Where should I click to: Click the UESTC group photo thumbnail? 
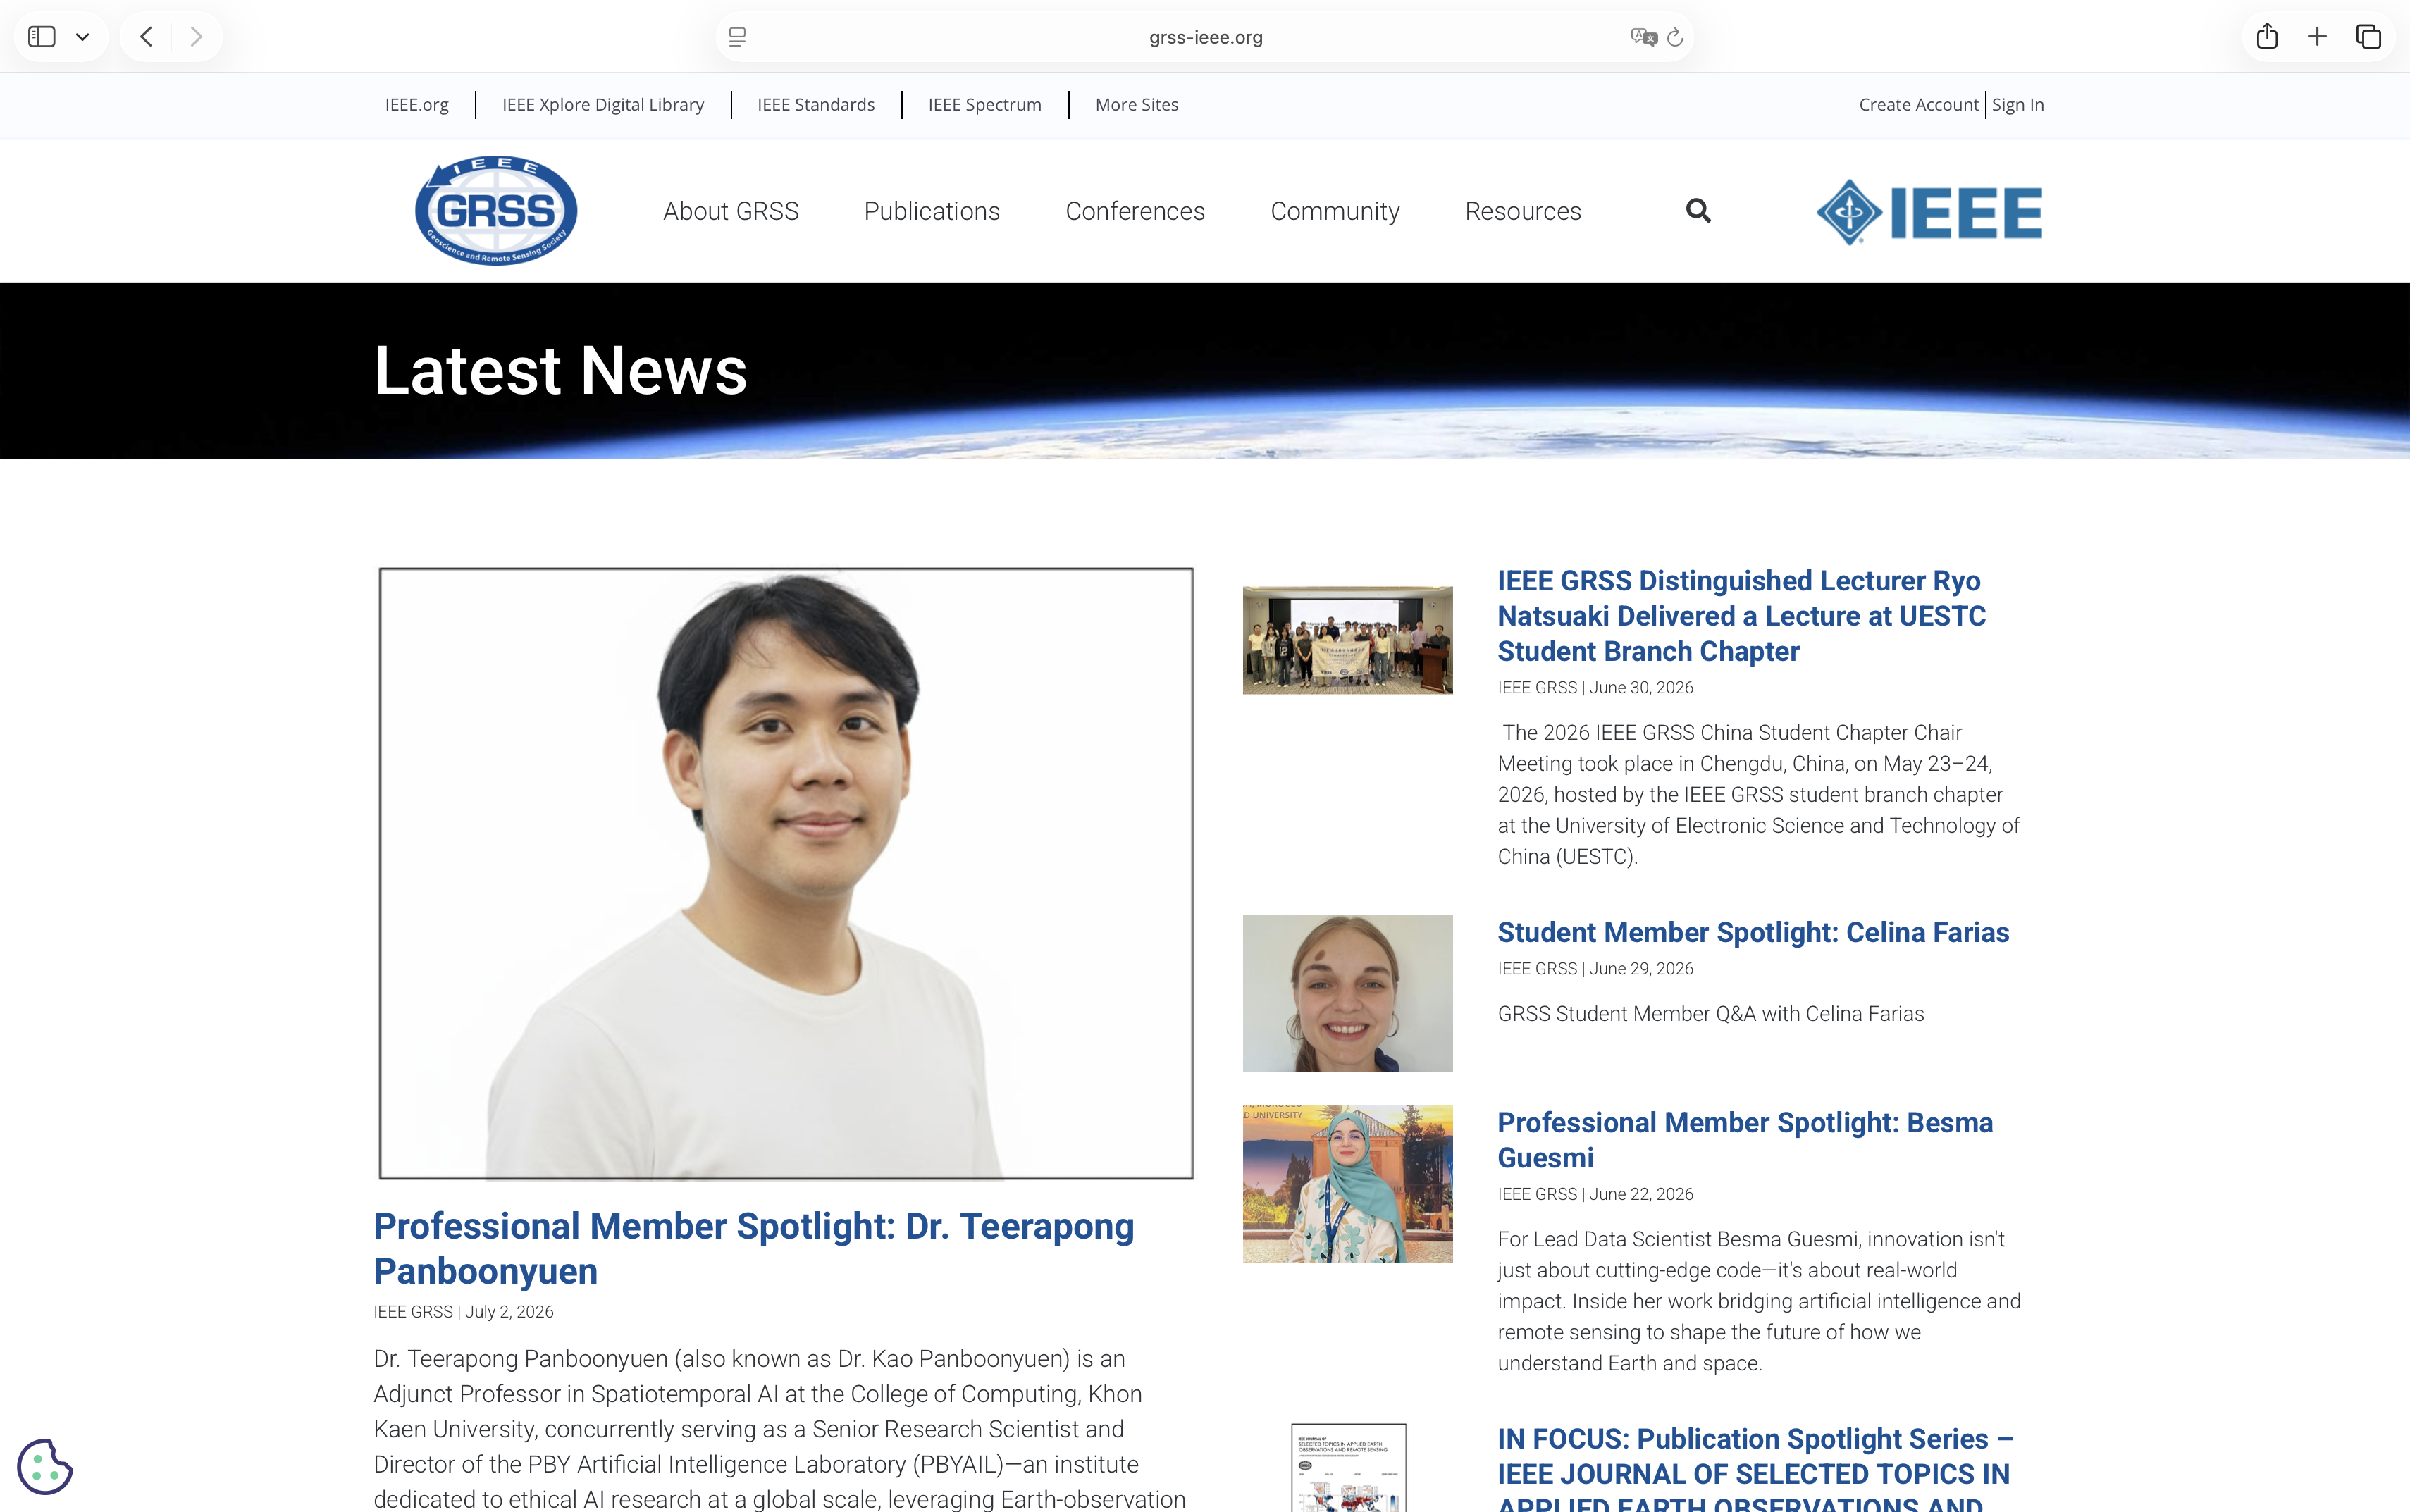point(1347,640)
